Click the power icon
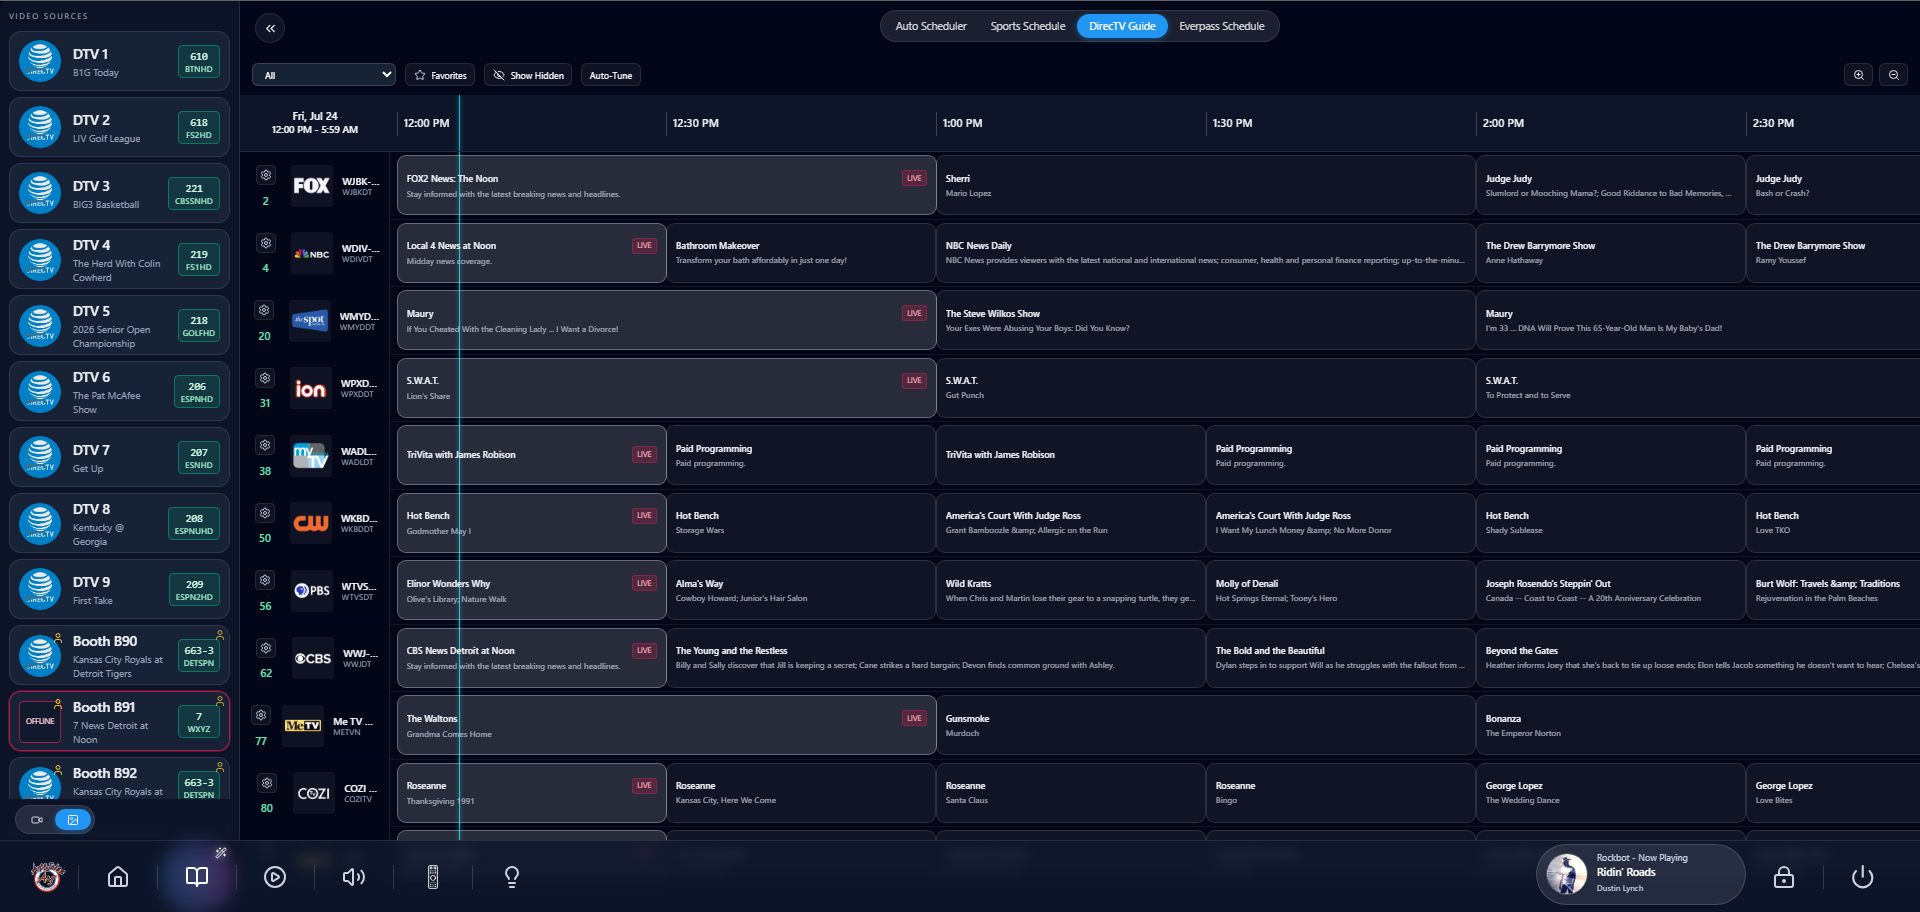Image resolution: width=1920 pixels, height=912 pixels. tap(1862, 877)
